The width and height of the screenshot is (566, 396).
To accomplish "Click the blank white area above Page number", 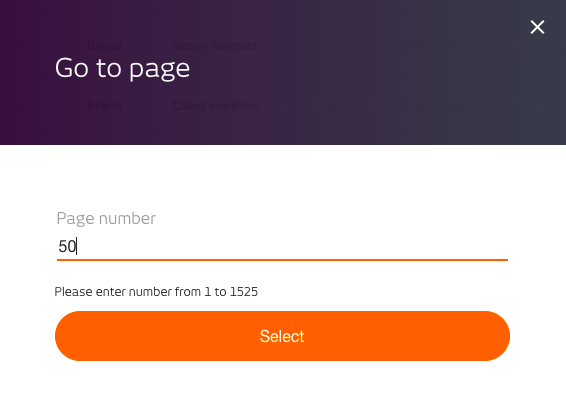I will (x=282, y=177).
